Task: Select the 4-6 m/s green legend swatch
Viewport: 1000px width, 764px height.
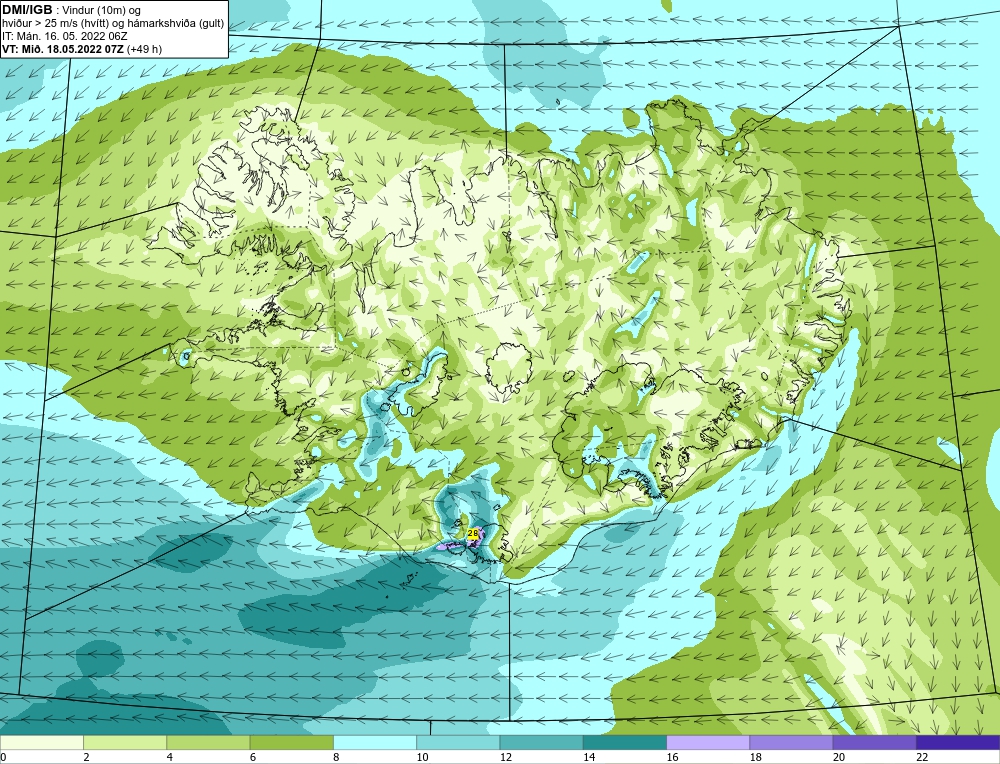Action: pyautogui.click(x=208, y=742)
